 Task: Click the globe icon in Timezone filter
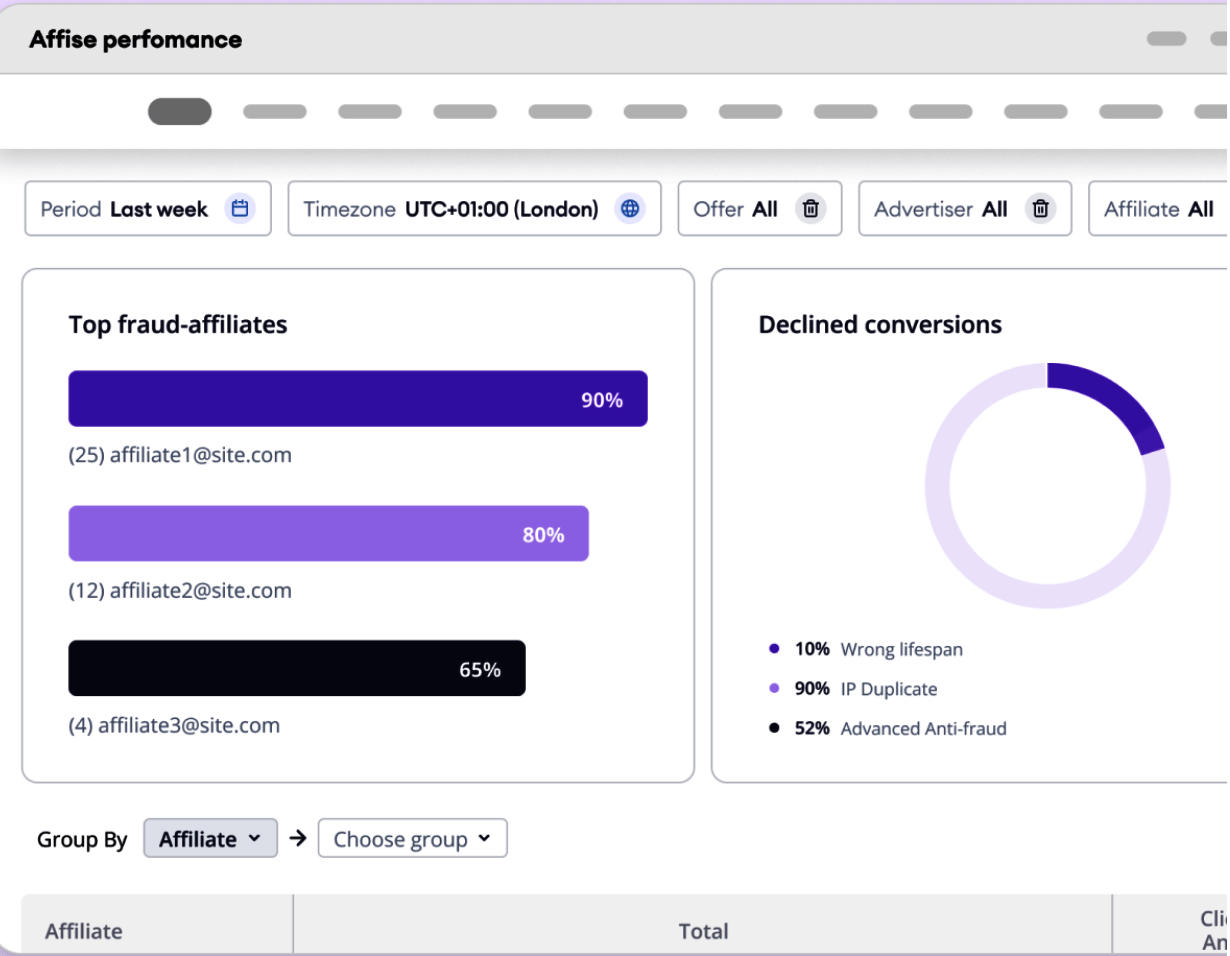pos(630,209)
